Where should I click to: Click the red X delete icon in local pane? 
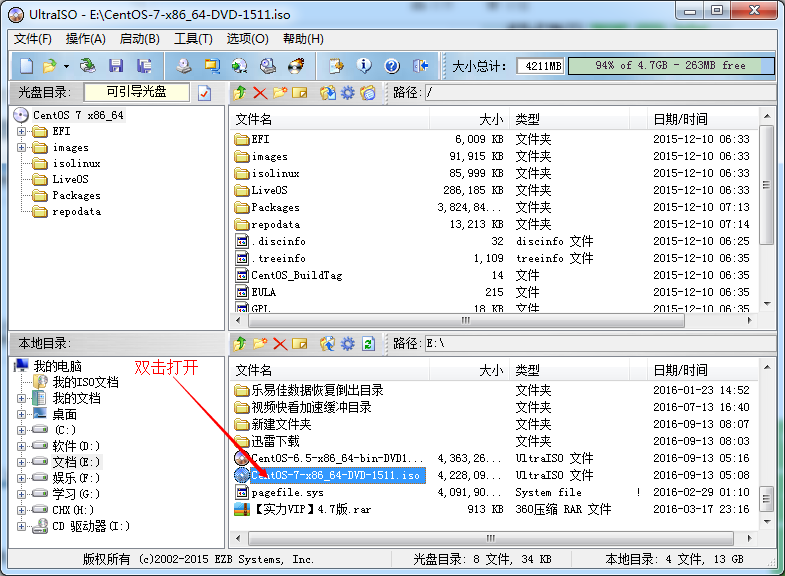[280, 343]
